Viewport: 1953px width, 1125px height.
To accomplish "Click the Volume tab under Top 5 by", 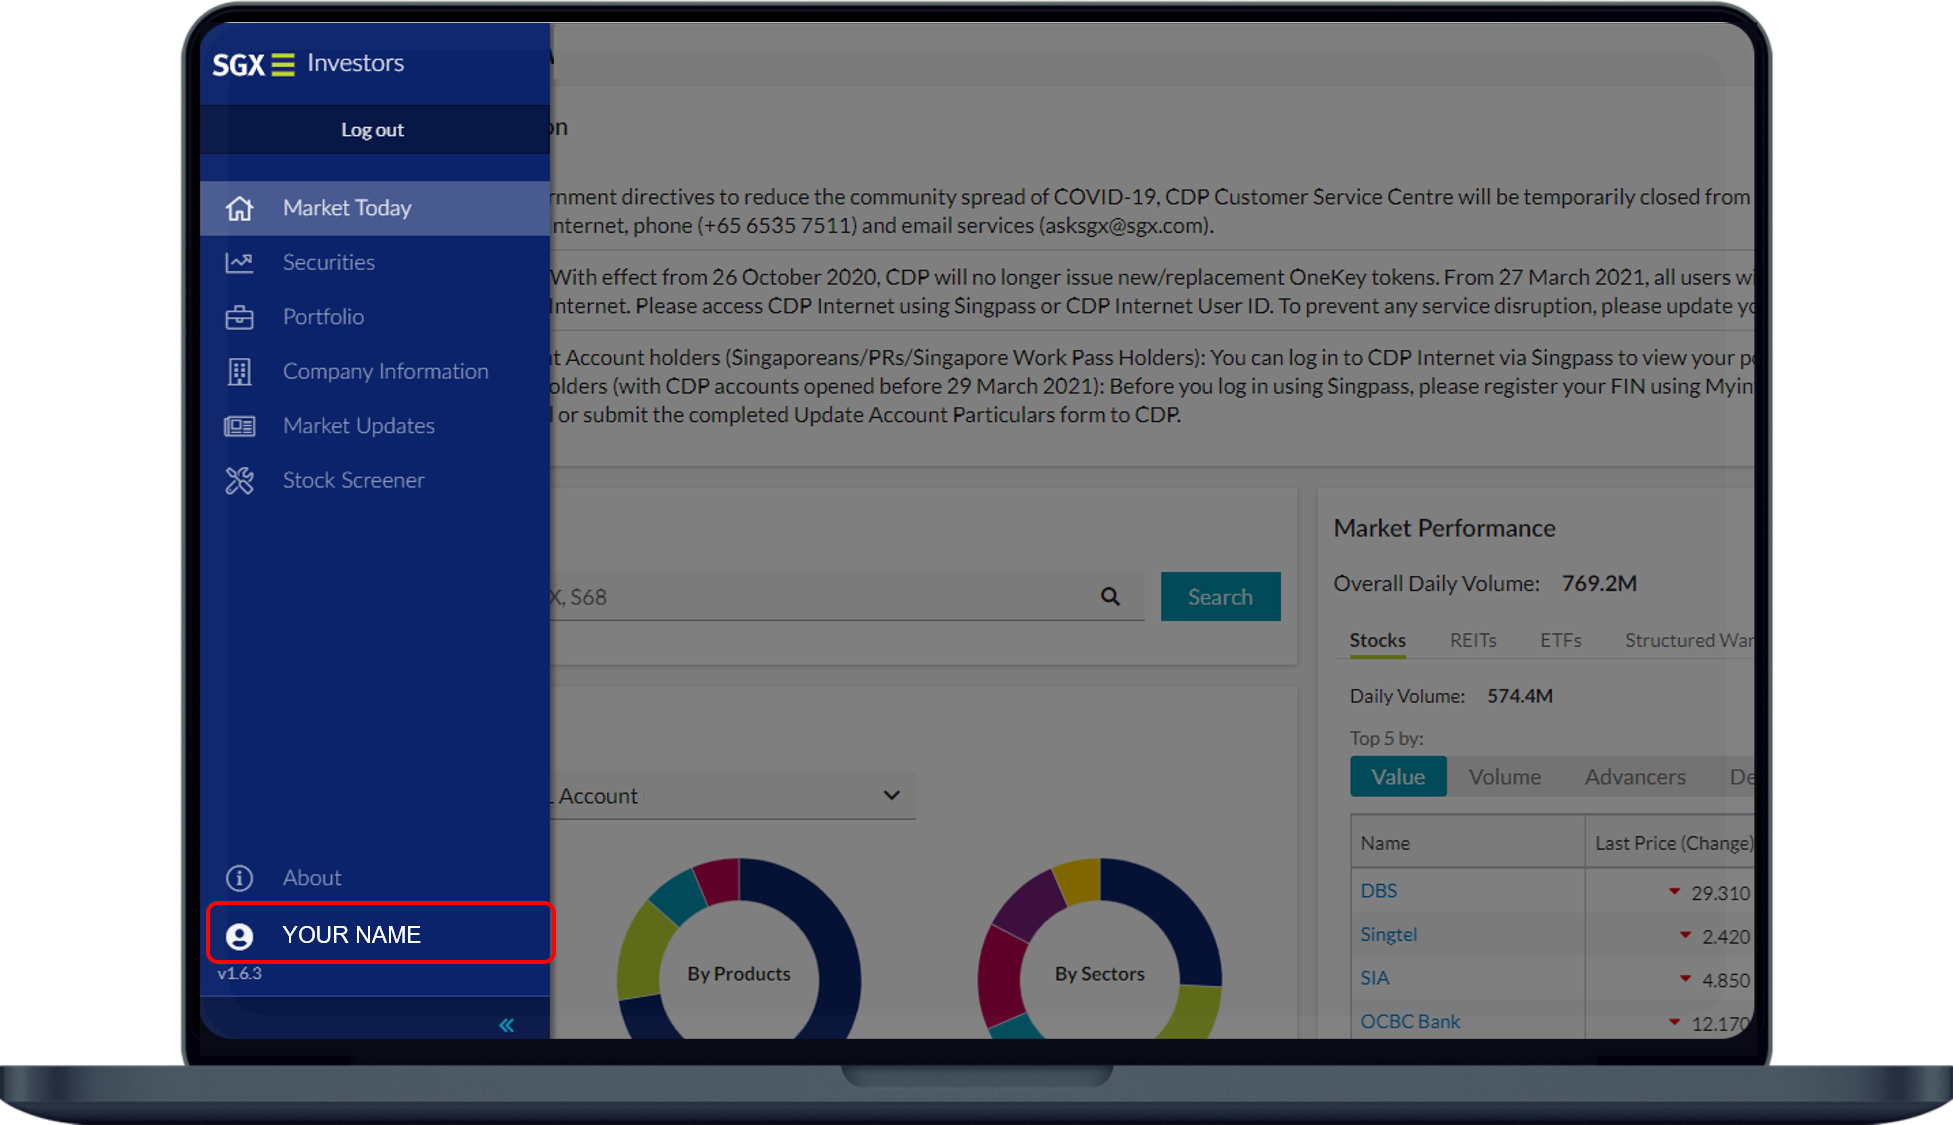I will (1505, 775).
